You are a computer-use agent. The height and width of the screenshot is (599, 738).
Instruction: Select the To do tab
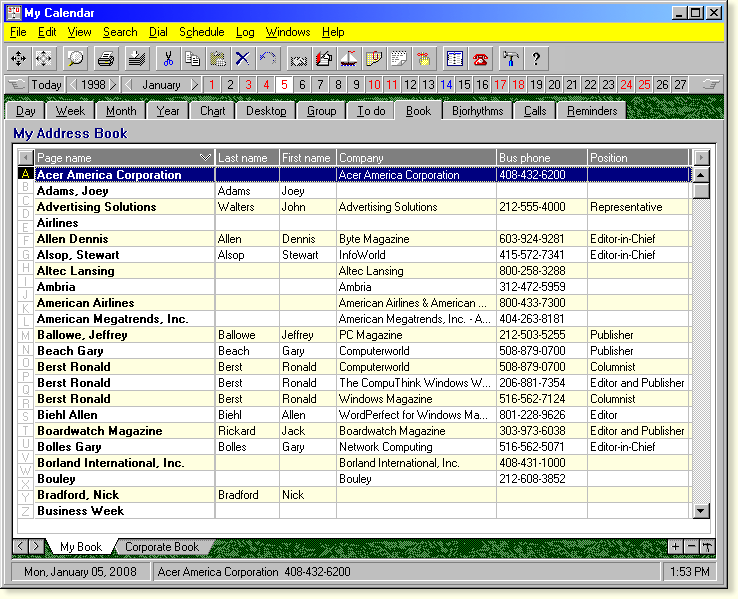pos(371,111)
